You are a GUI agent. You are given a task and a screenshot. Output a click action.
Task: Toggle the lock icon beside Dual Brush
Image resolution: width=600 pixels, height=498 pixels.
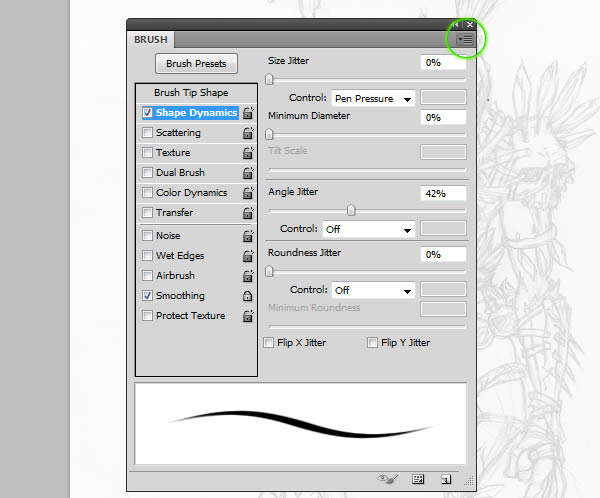click(248, 173)
